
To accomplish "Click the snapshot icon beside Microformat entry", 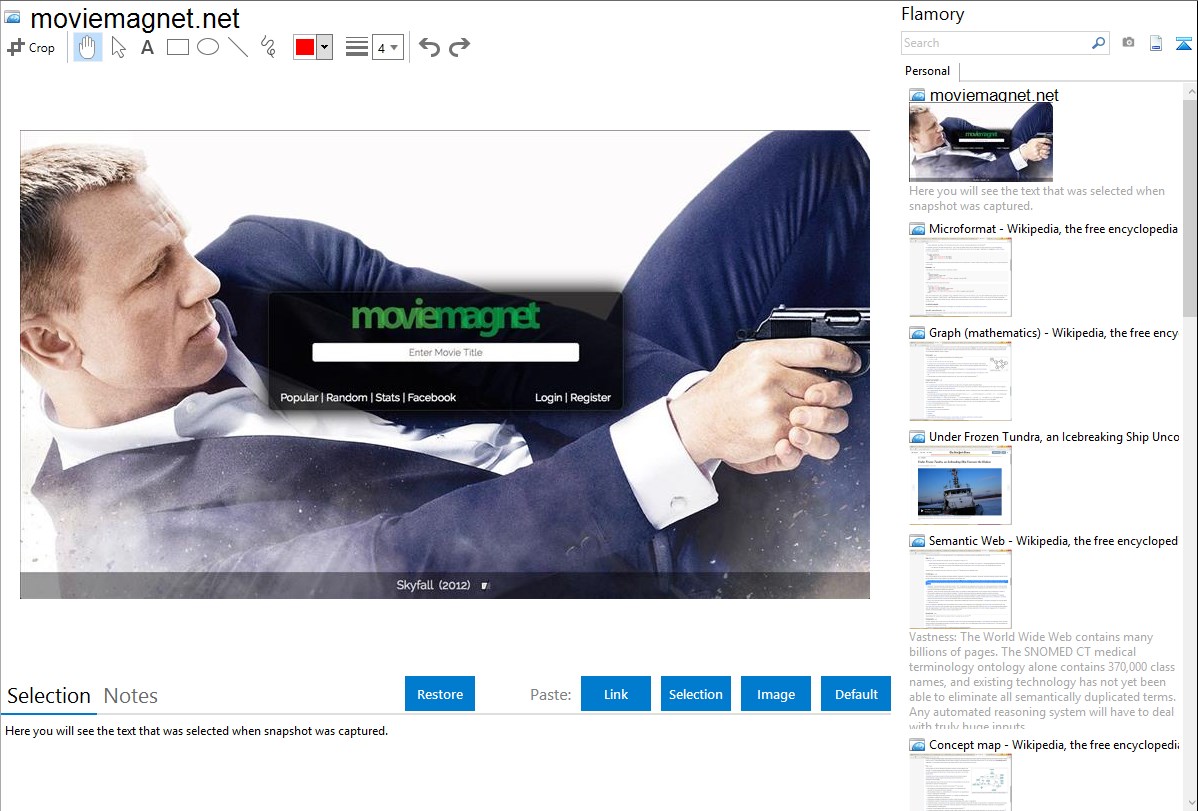I will [x=918, y=229].
